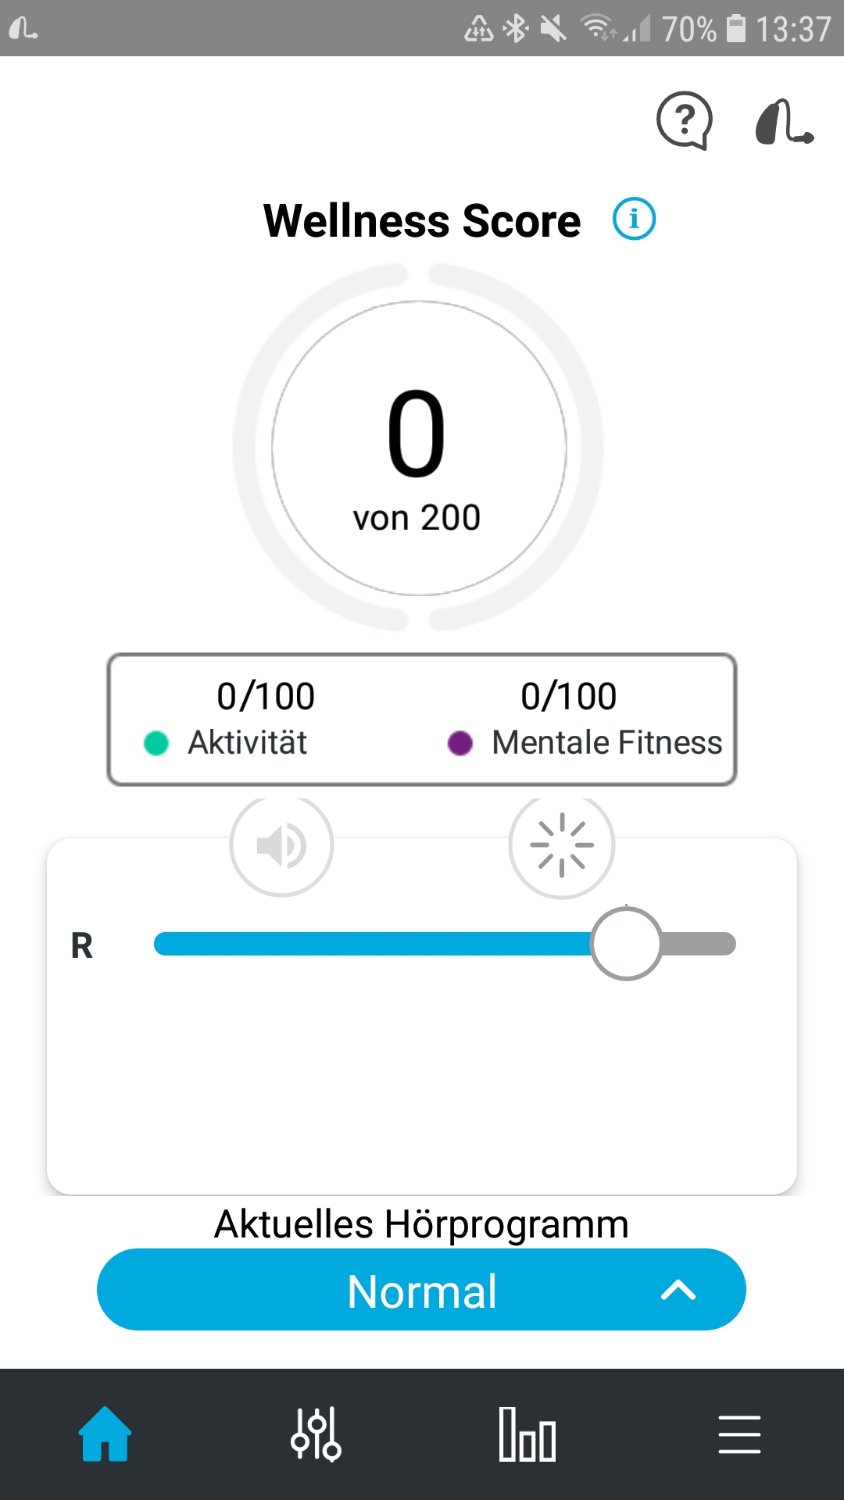844x1500 pixels.
Task: Tap the hearing aid device icon
Action: point(783,122)
